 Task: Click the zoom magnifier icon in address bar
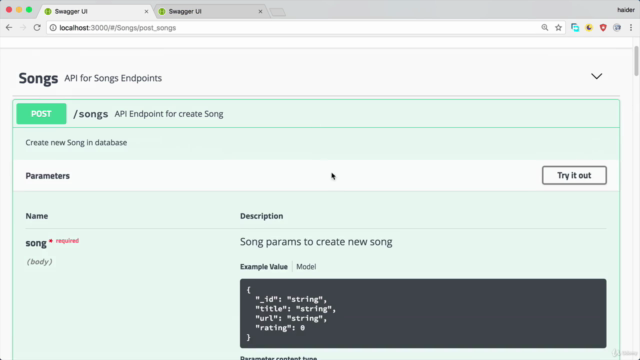point(544,28)
